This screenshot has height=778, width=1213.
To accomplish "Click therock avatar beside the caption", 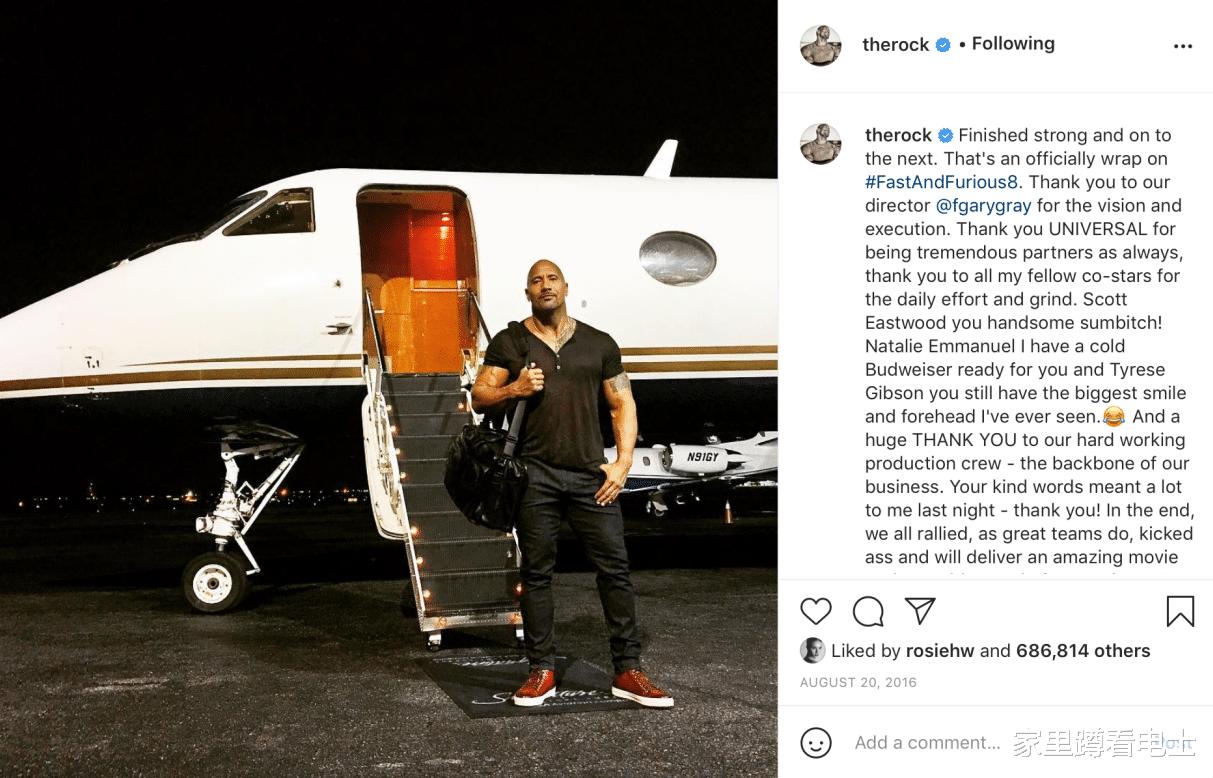I will pos(821,145).
